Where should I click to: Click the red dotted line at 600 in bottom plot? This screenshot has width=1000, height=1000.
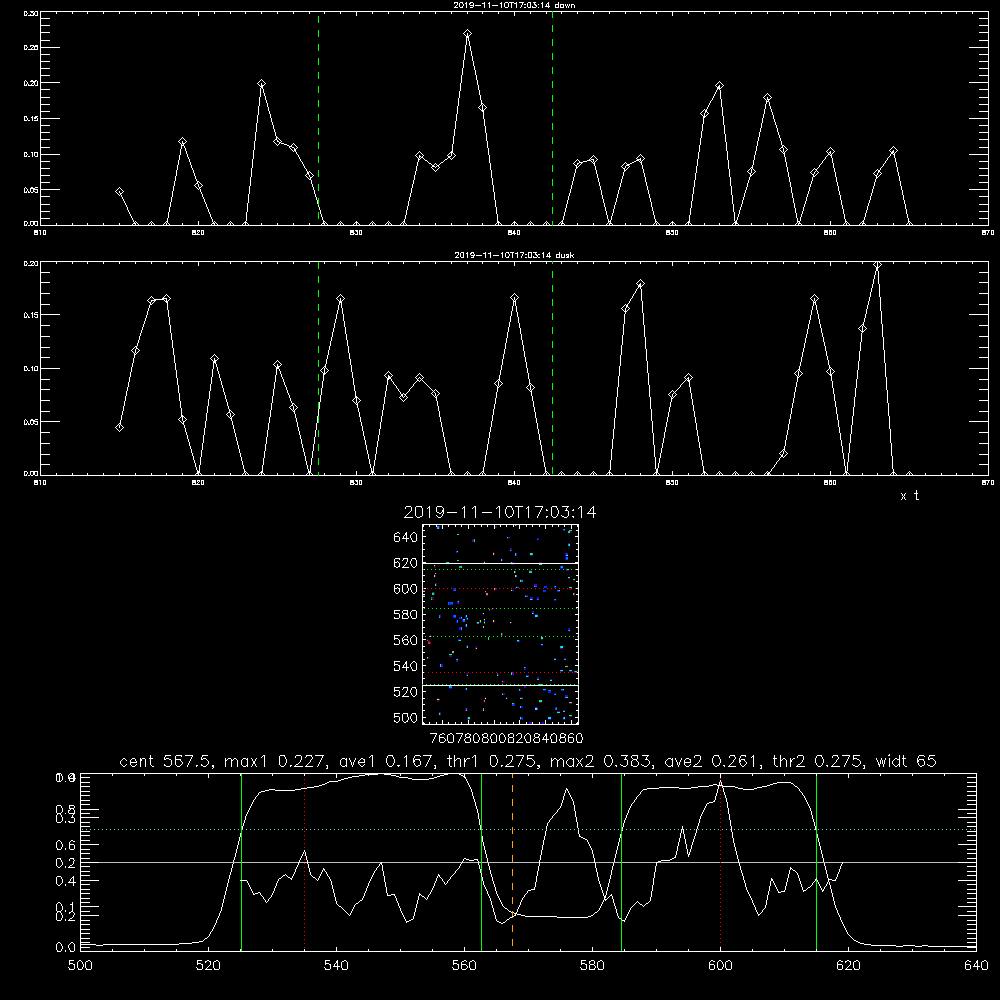[x=720, y=861]
